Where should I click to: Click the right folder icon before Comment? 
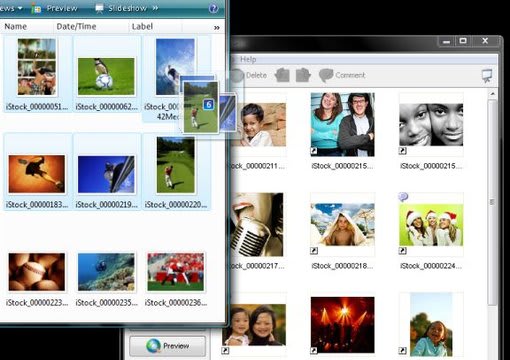tap(303, 75)
